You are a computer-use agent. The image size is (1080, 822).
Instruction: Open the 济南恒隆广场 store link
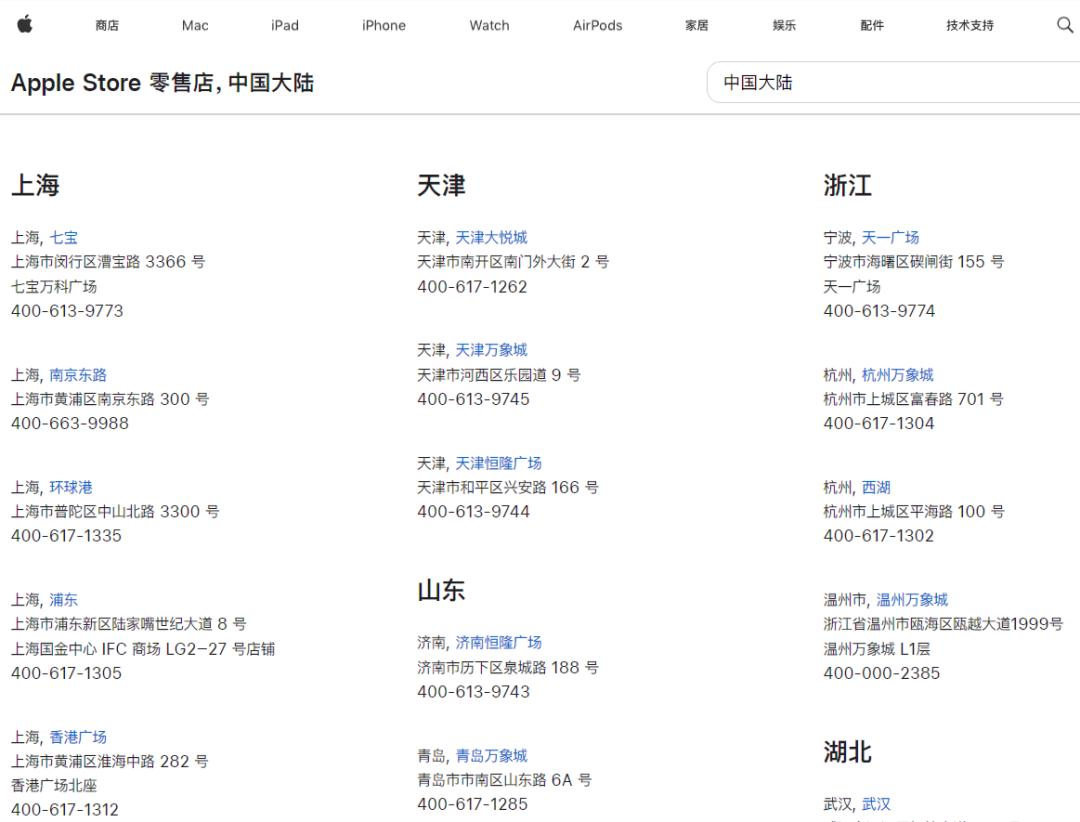pos(498,642)
